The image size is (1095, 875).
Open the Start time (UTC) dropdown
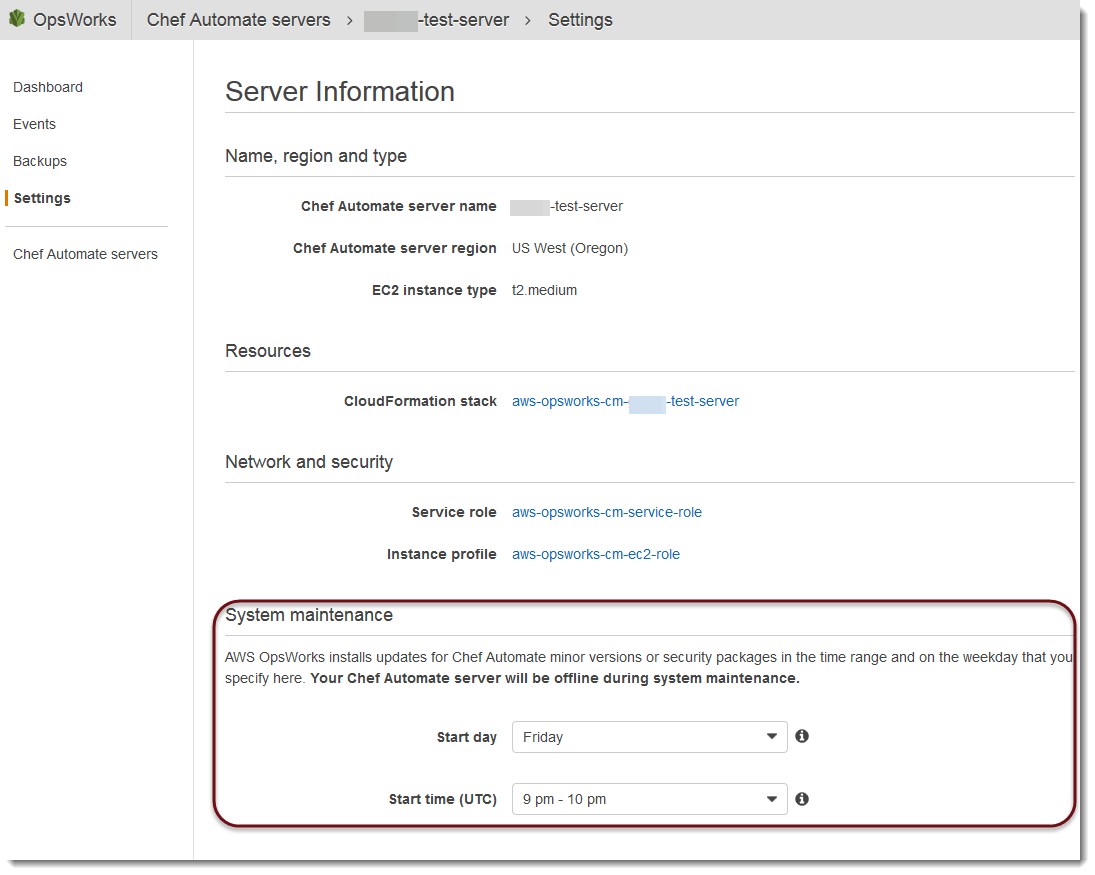pos(649,799)
